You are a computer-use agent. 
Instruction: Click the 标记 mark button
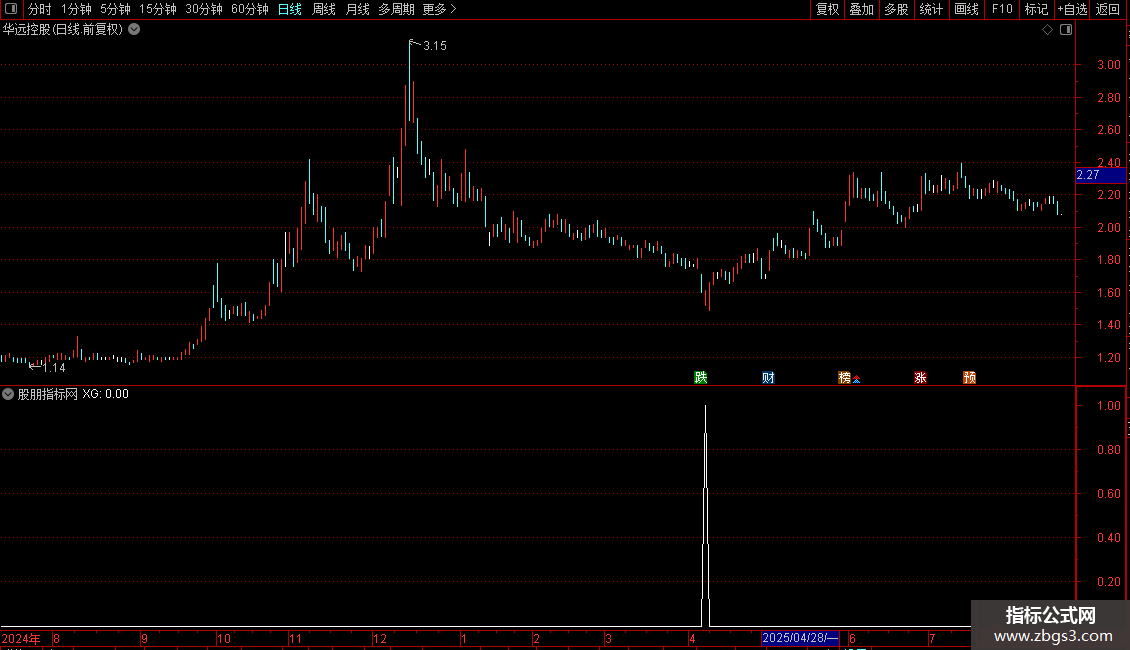1036,9
